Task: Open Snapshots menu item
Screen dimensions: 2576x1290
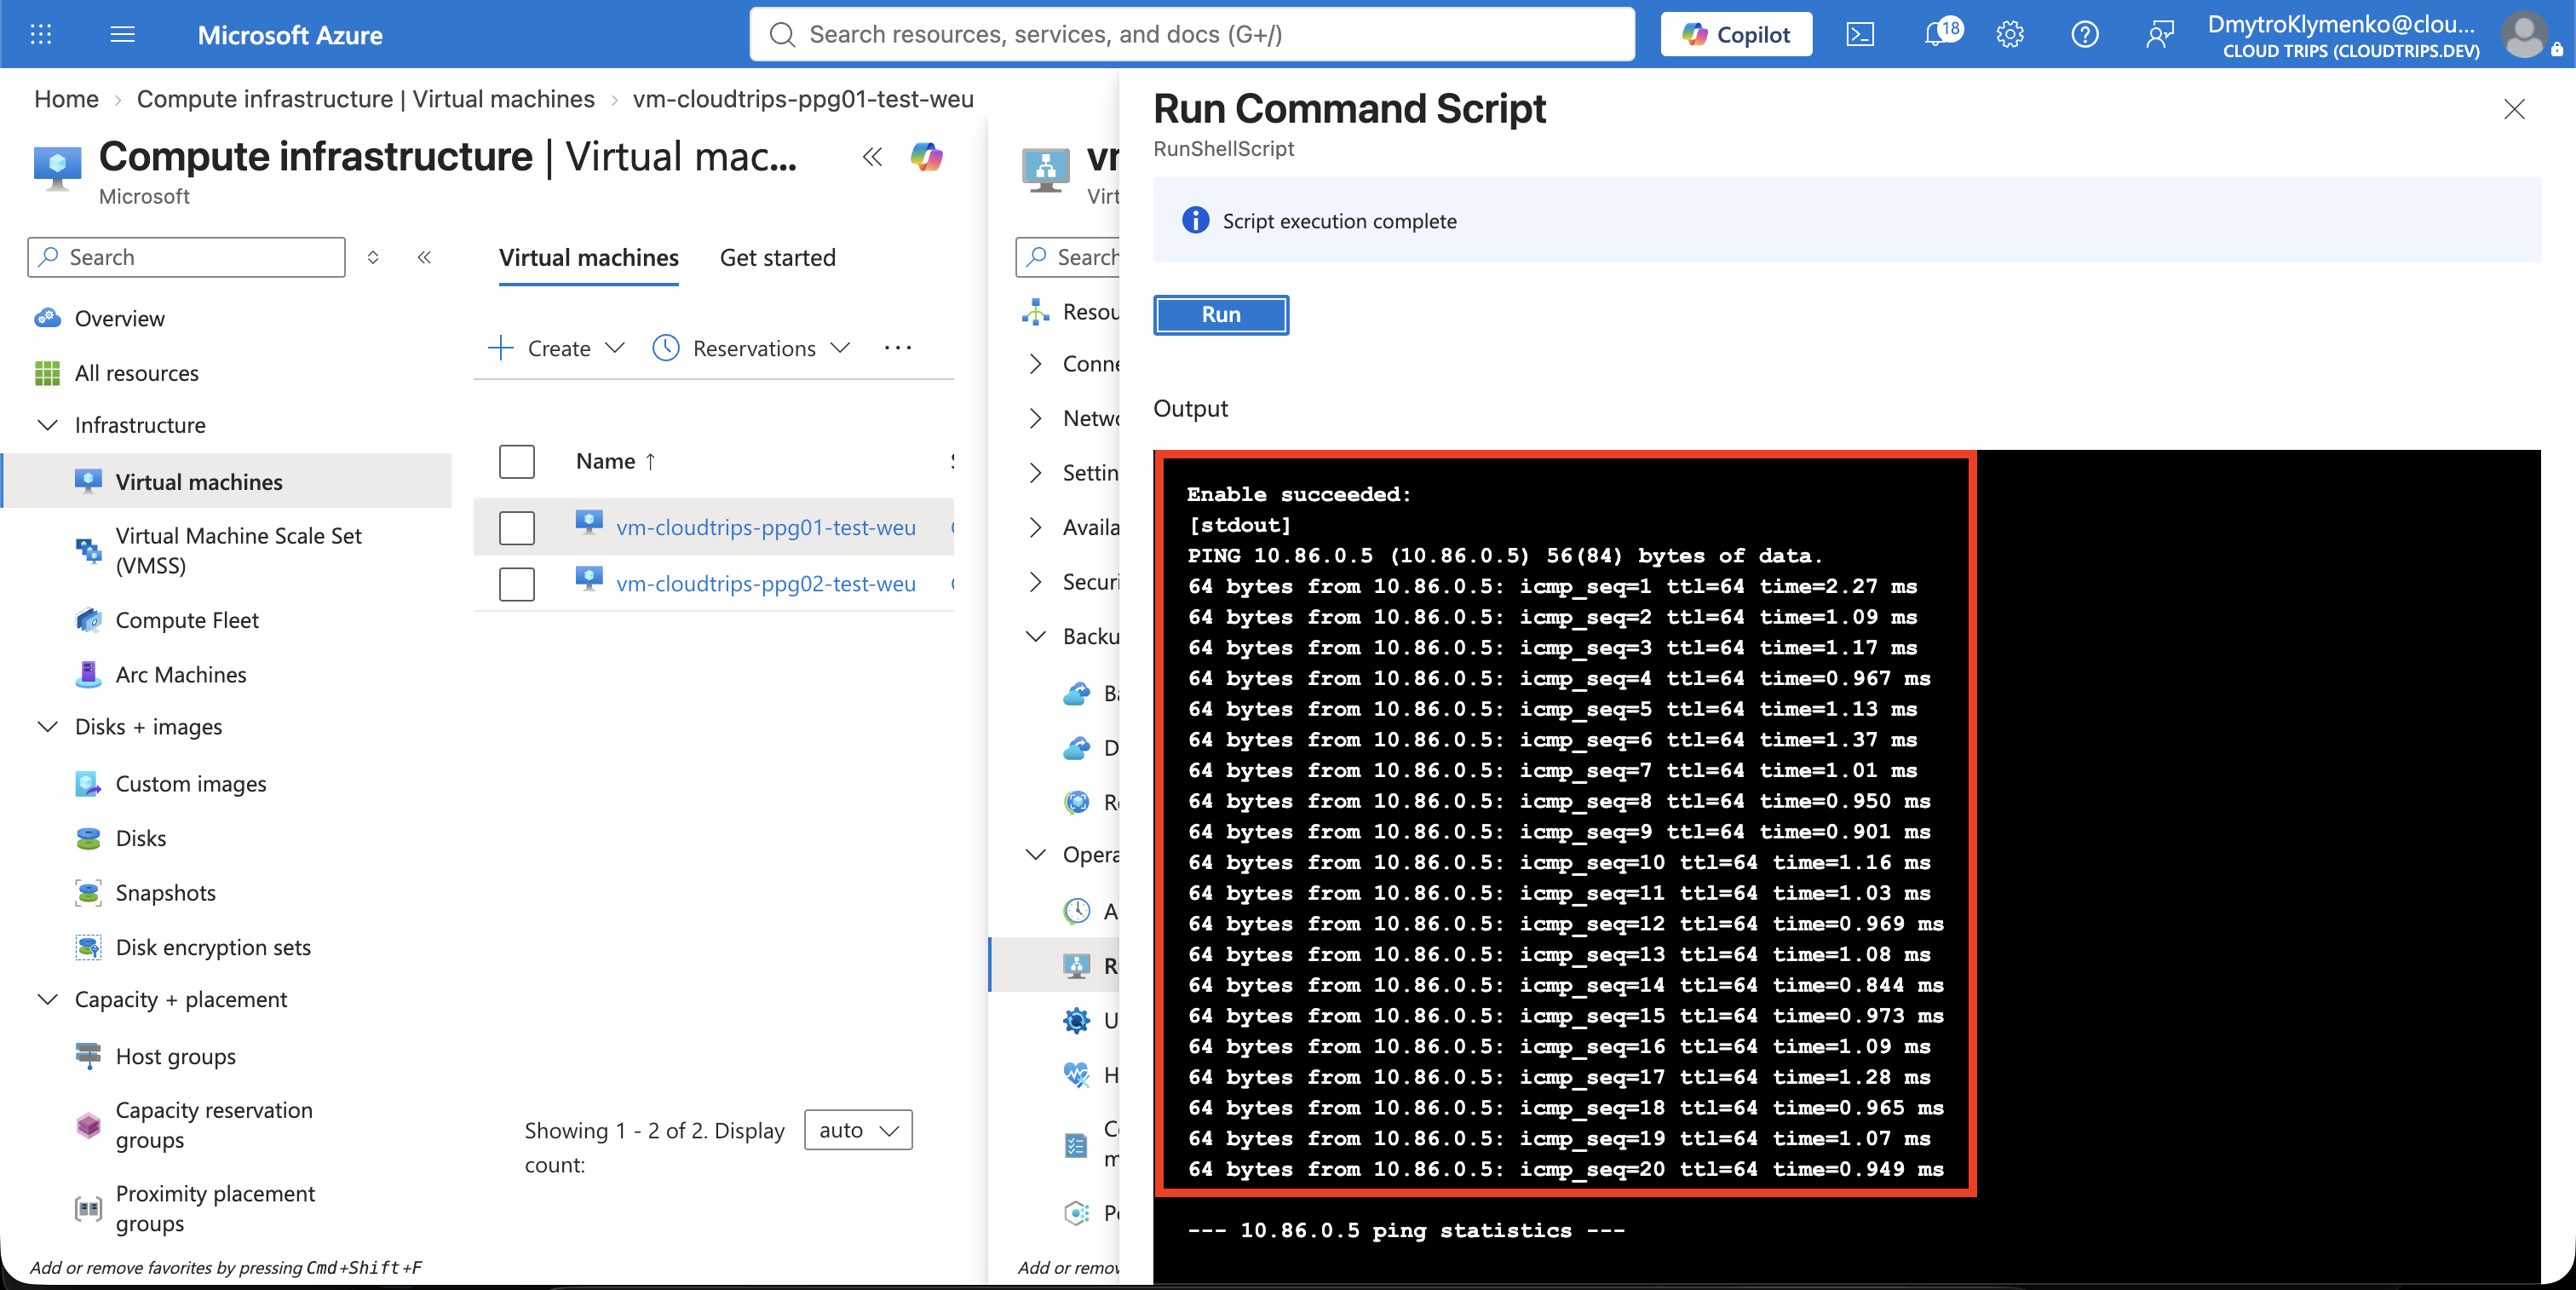Action: 166,893
